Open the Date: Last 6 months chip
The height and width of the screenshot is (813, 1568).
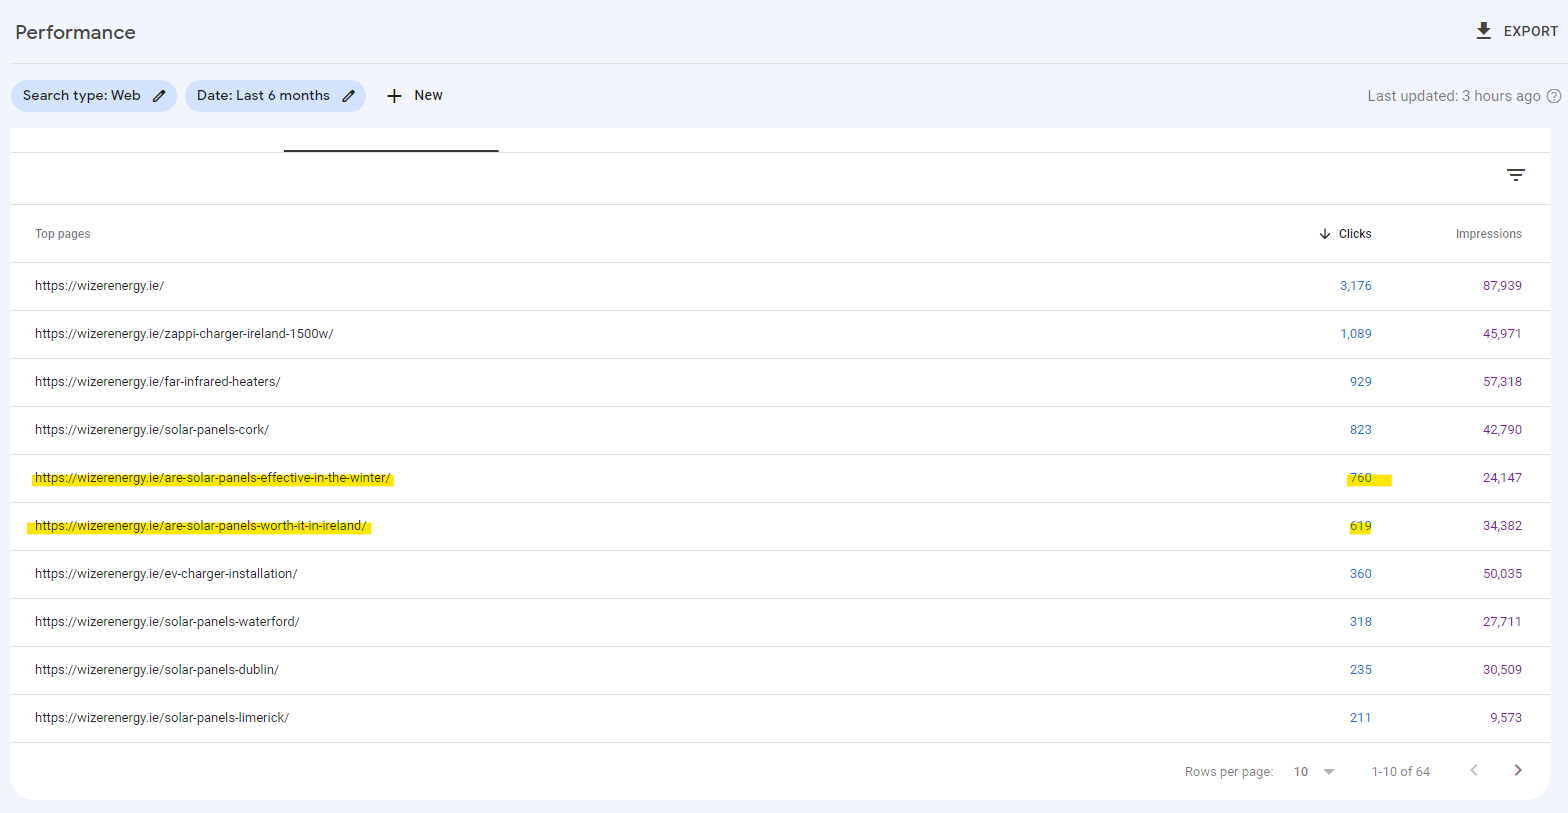tap(275, 96)
